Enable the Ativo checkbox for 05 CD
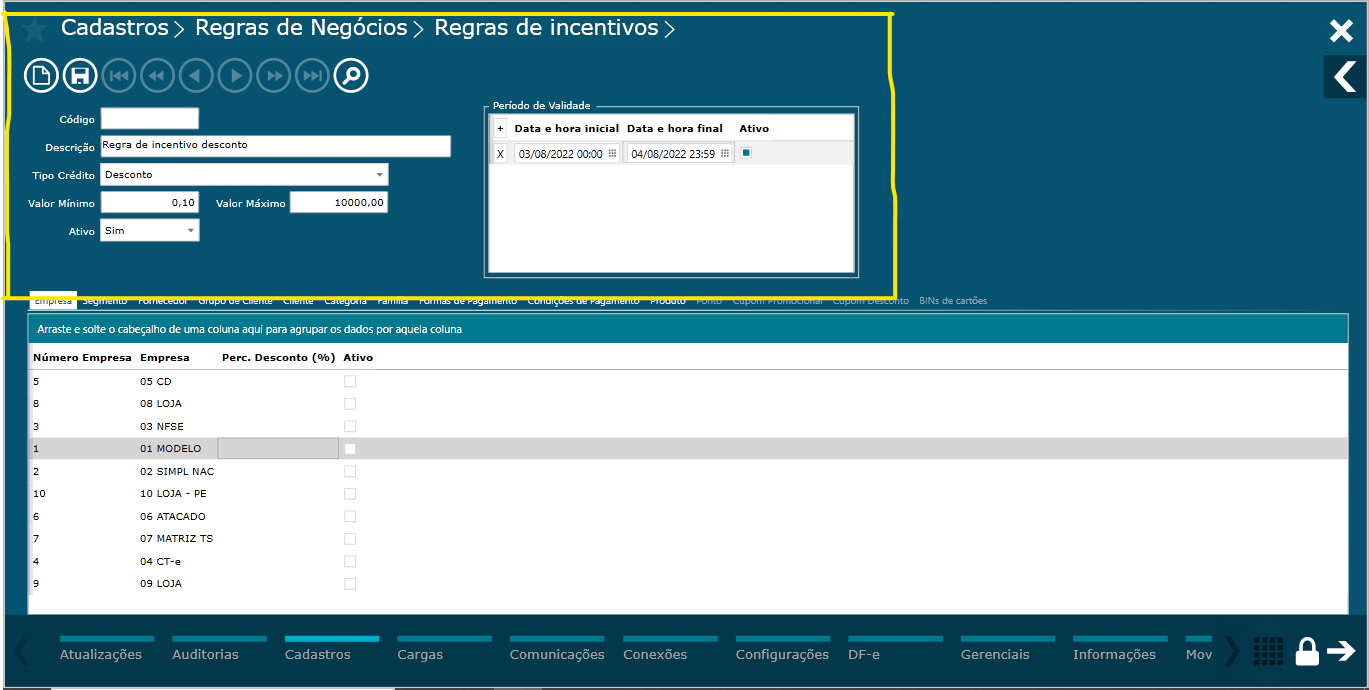Viewport: 1369px width, 690px height. click(x=350, y=380)
